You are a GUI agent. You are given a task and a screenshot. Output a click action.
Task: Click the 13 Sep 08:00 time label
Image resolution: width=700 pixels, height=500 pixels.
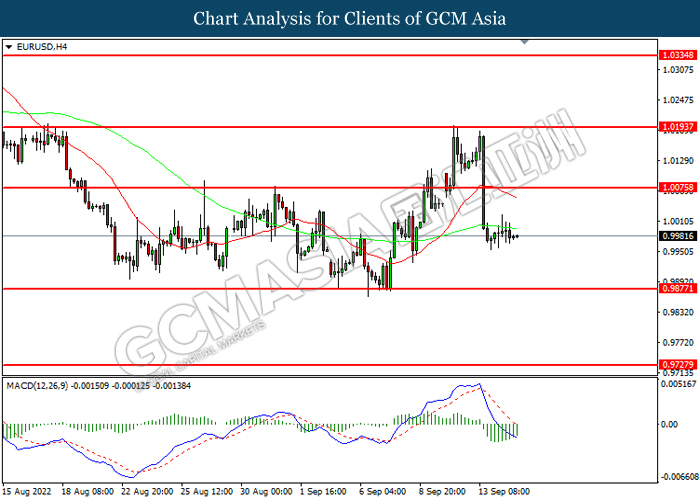tap(504, 492)
